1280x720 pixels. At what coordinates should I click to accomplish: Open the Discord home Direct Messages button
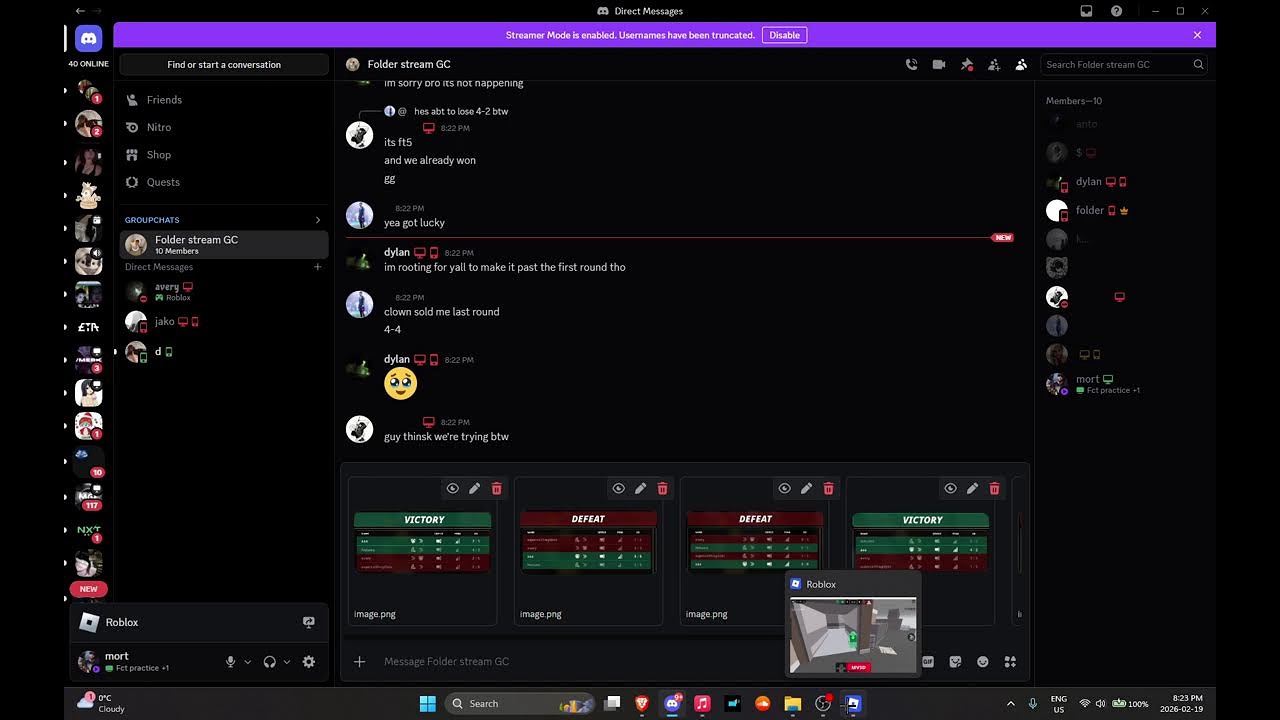click(x=88, y=39)
